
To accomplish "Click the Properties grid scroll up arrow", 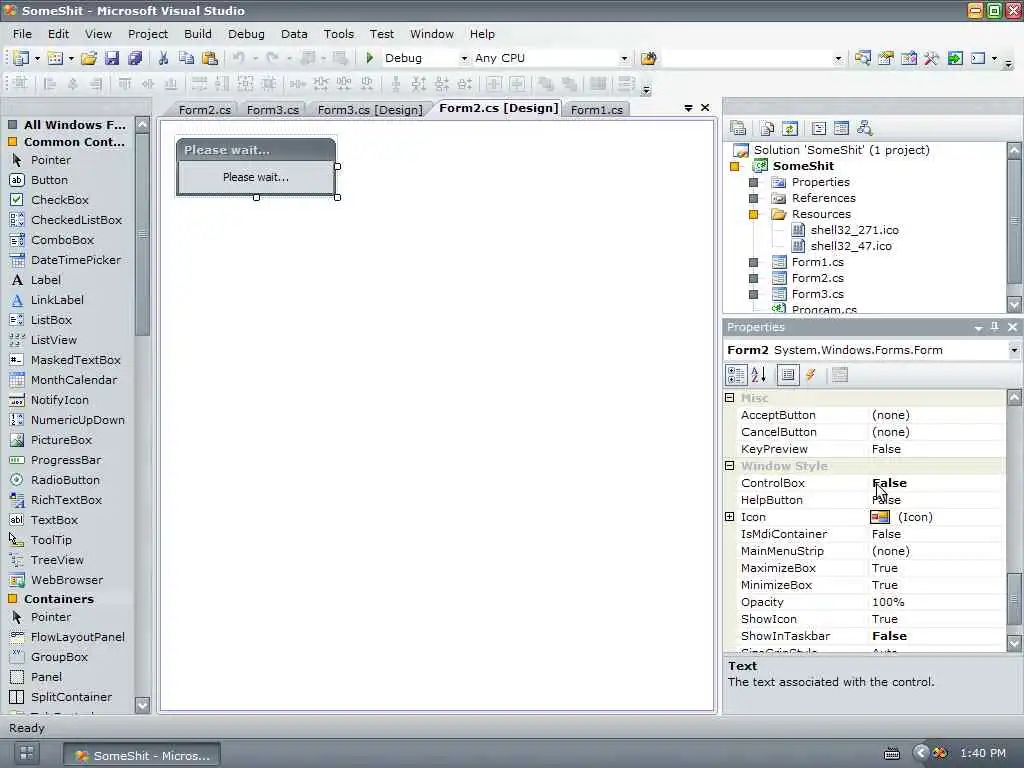I will tap(1014, 397).
